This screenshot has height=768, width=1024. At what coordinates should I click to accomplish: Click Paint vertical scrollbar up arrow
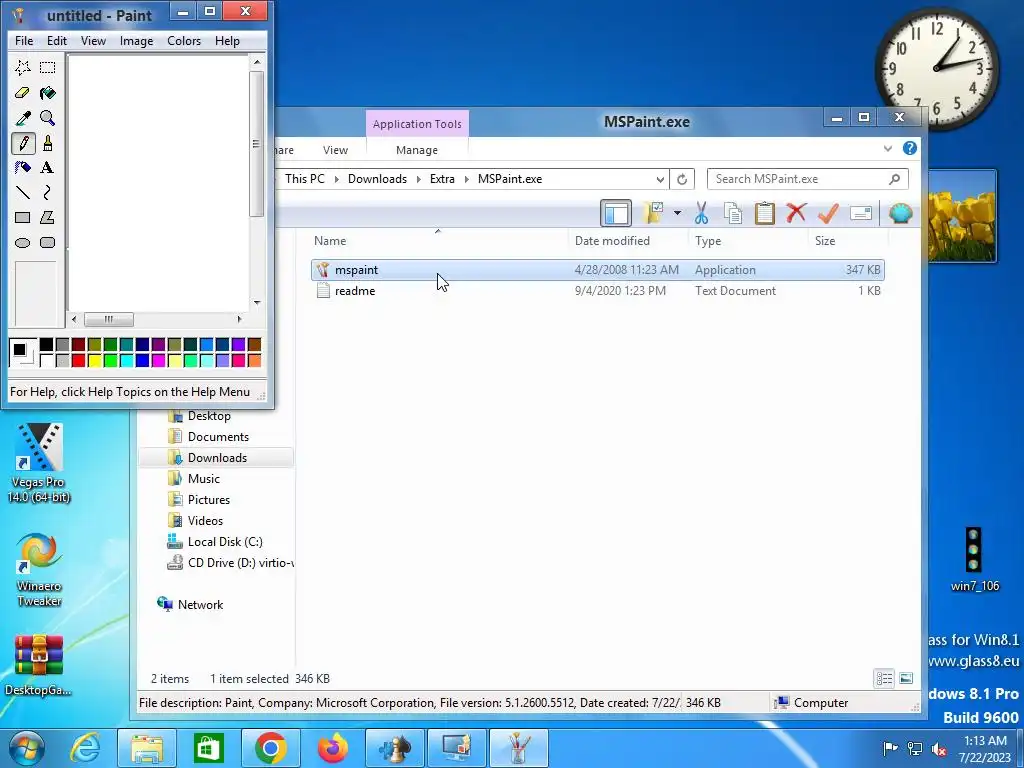coord(257,62)
